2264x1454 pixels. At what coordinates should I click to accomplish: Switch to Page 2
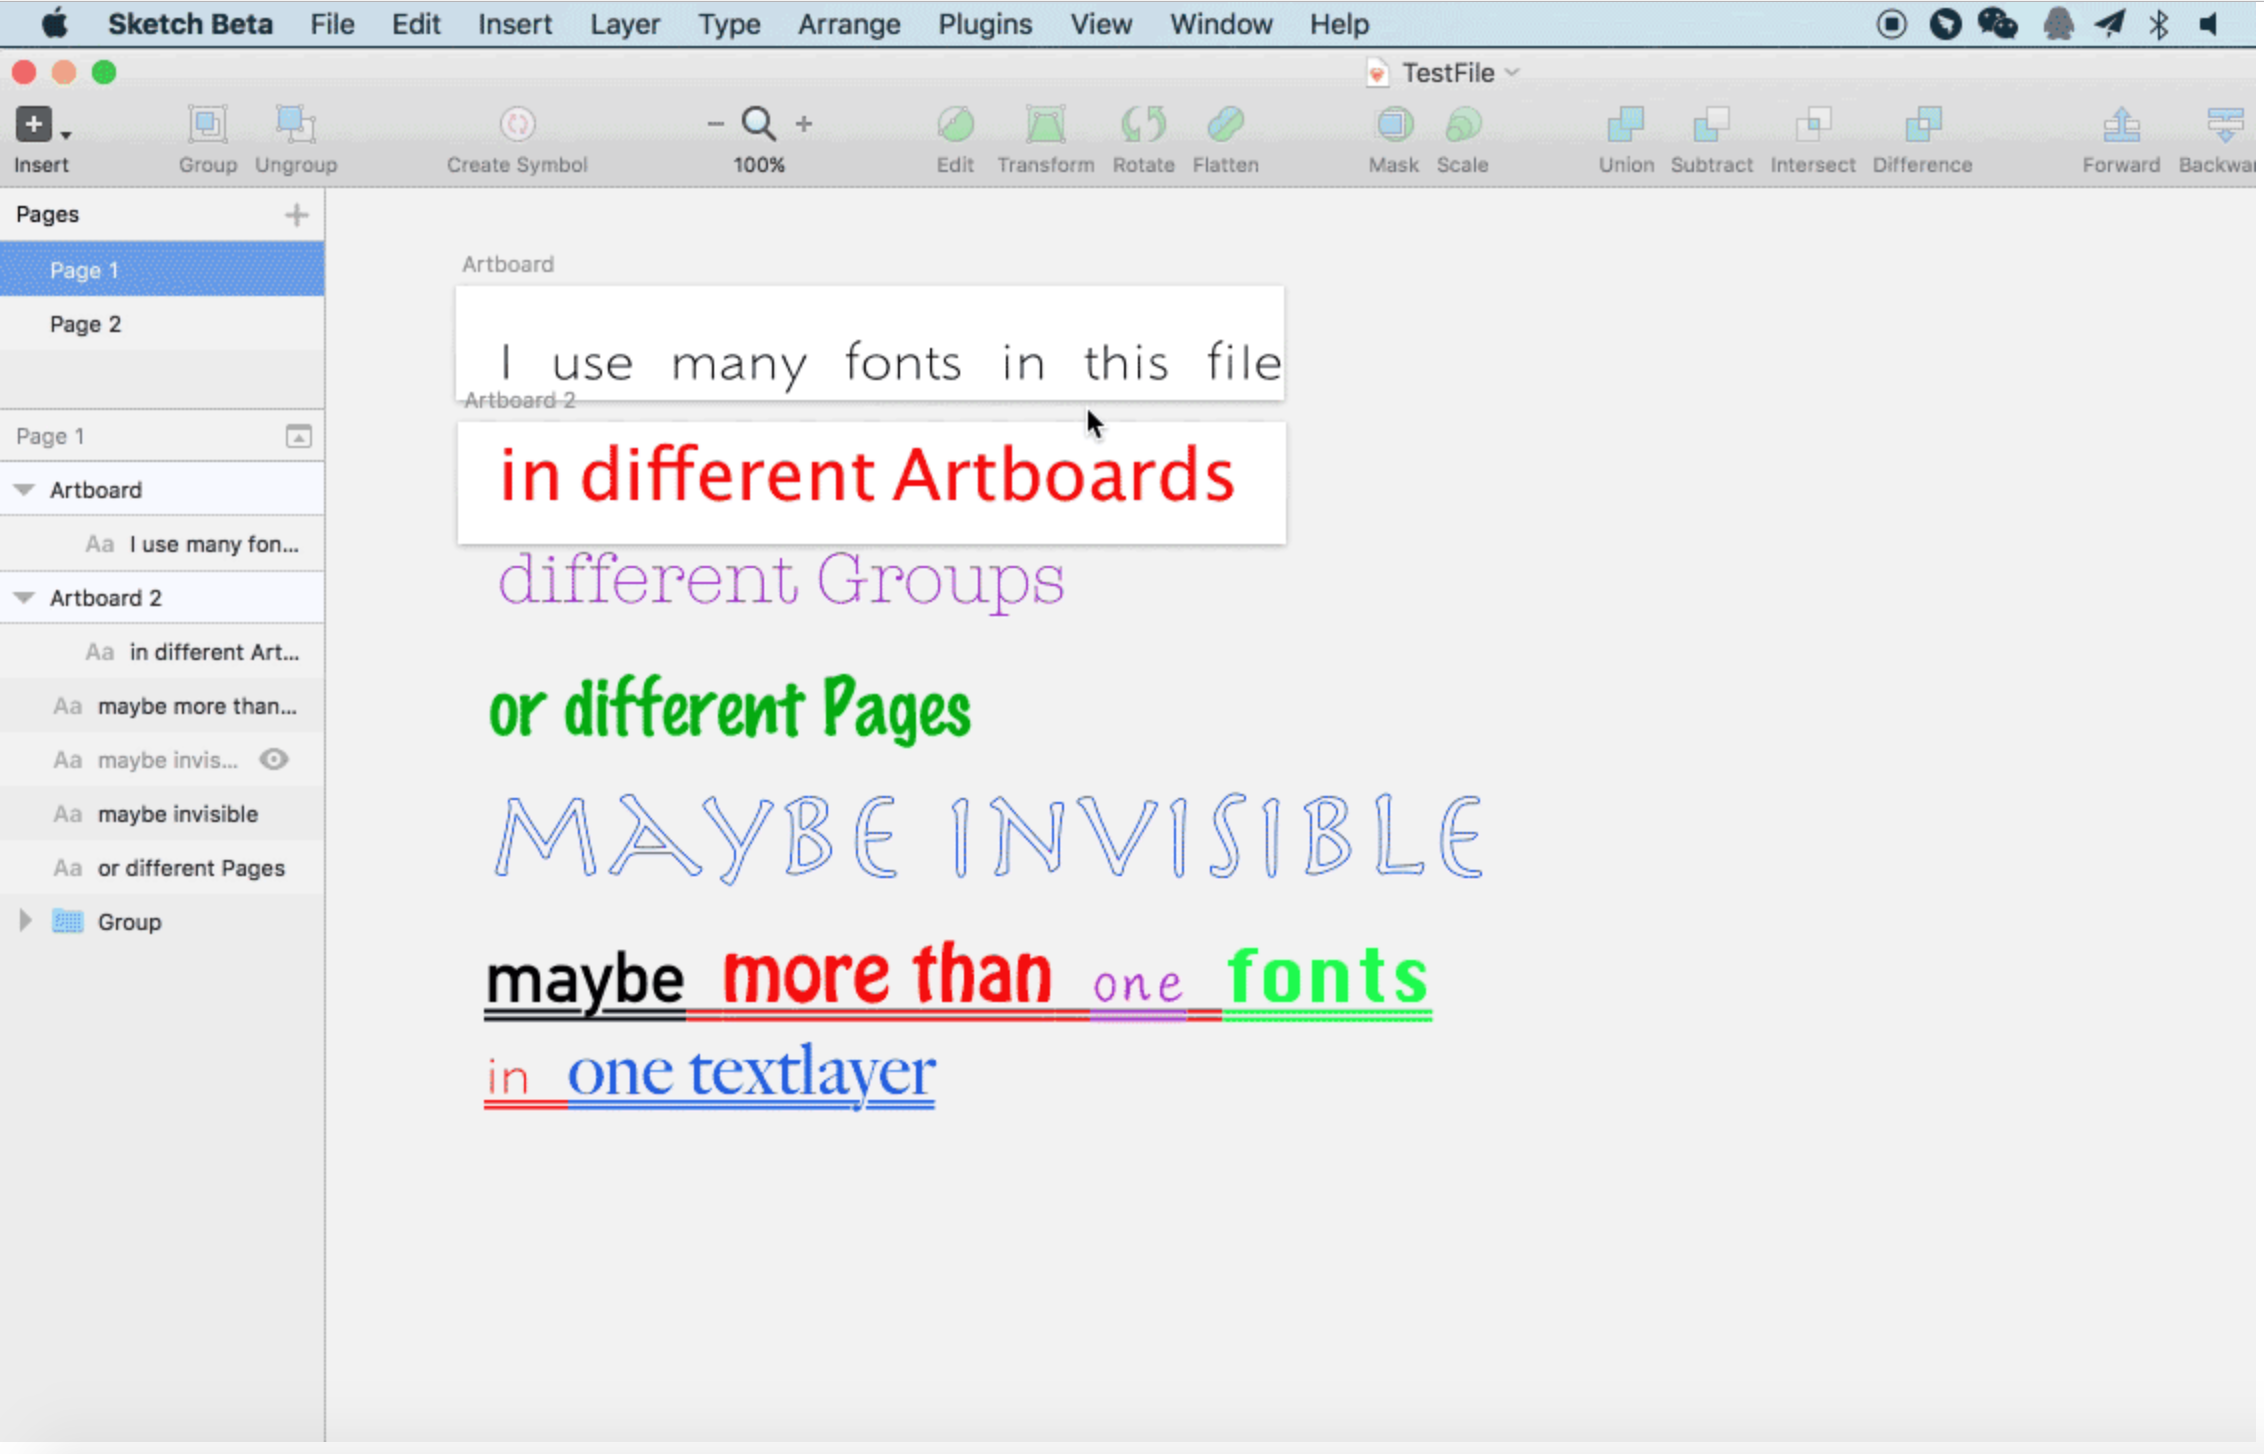(x=86, y=323)
